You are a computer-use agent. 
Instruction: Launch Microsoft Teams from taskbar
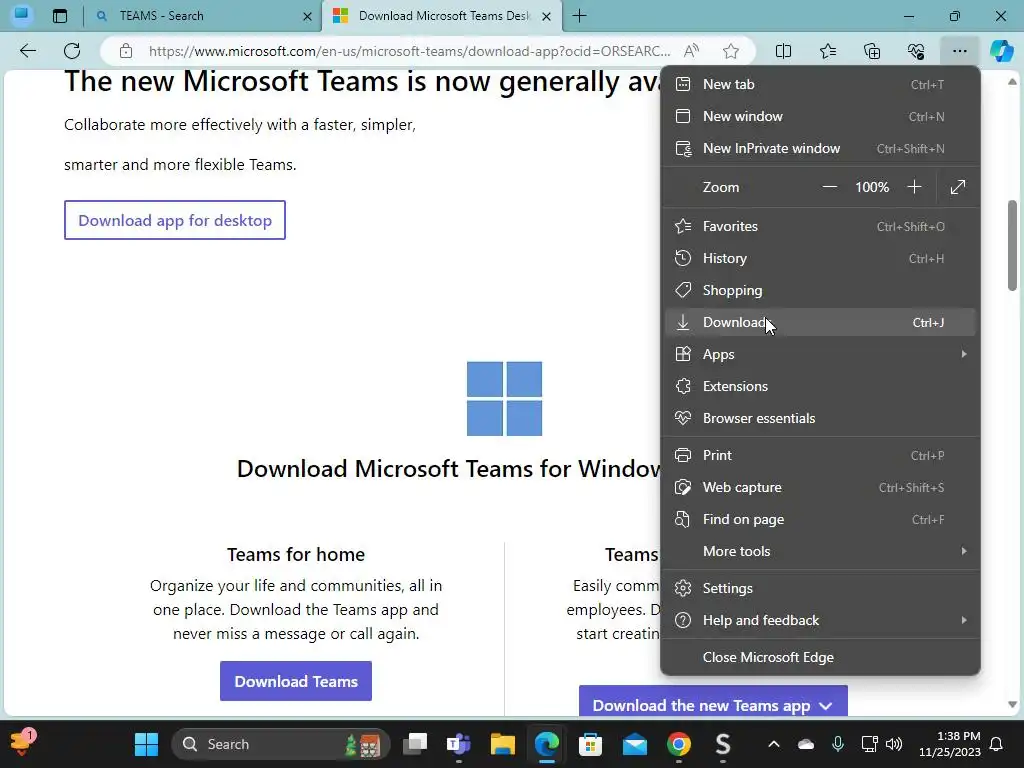(x=458, y=744)
